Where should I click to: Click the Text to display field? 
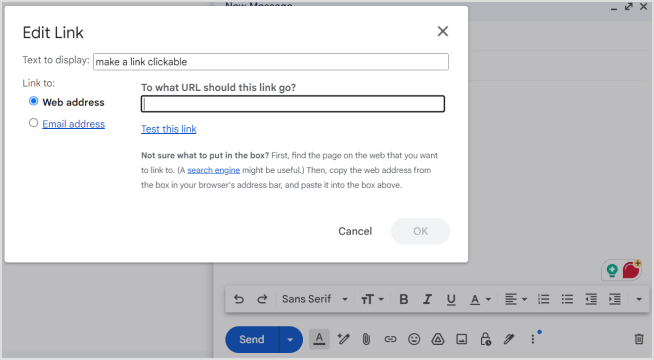point(271,62)
